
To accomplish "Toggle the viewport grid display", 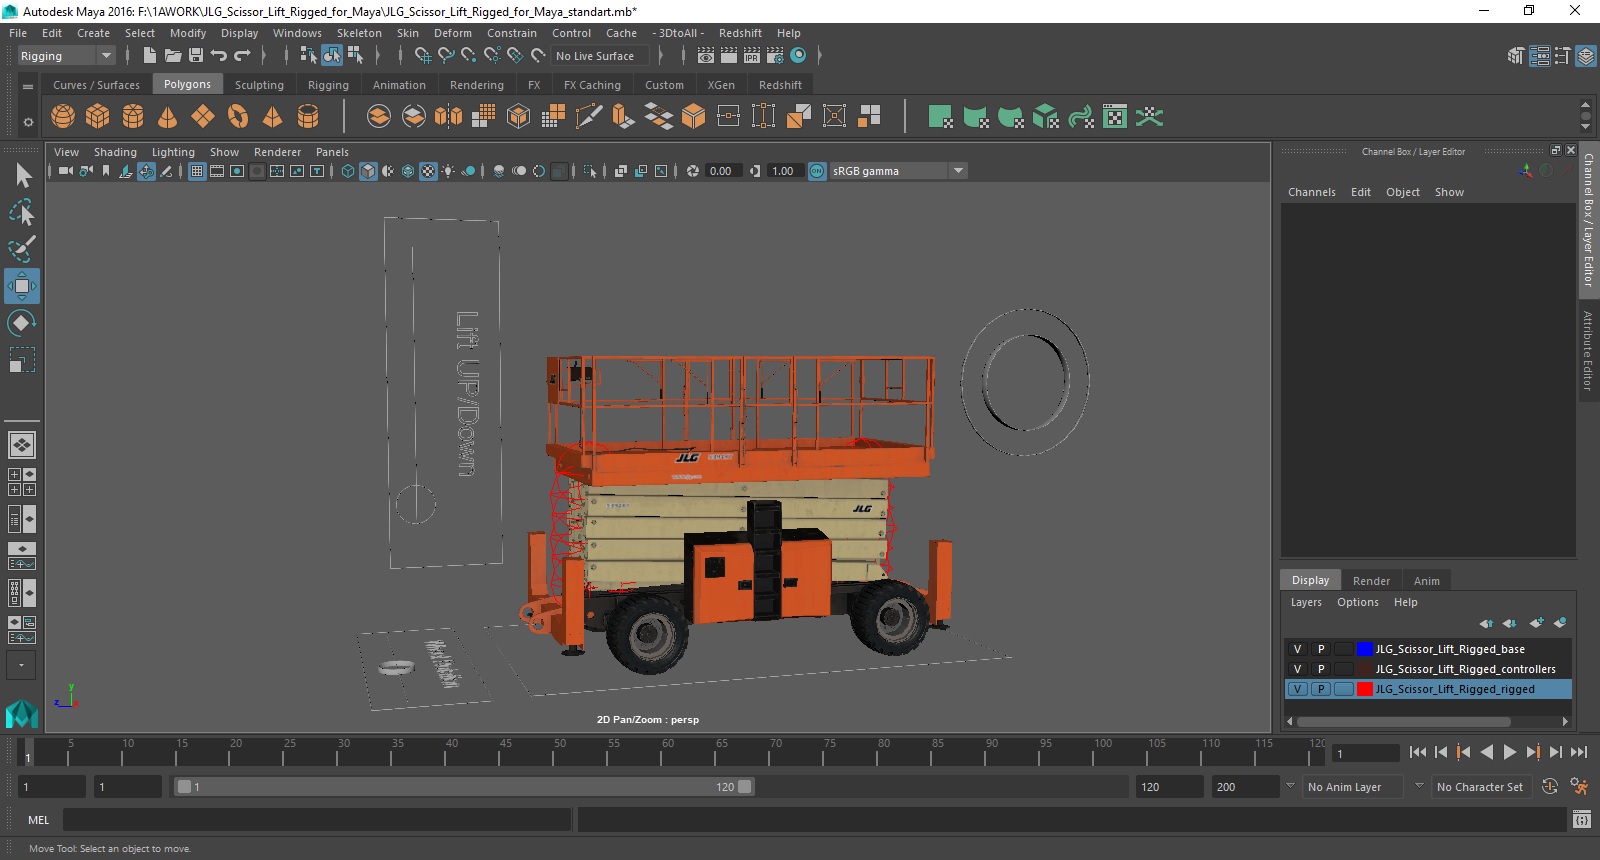I will point(197,171).
